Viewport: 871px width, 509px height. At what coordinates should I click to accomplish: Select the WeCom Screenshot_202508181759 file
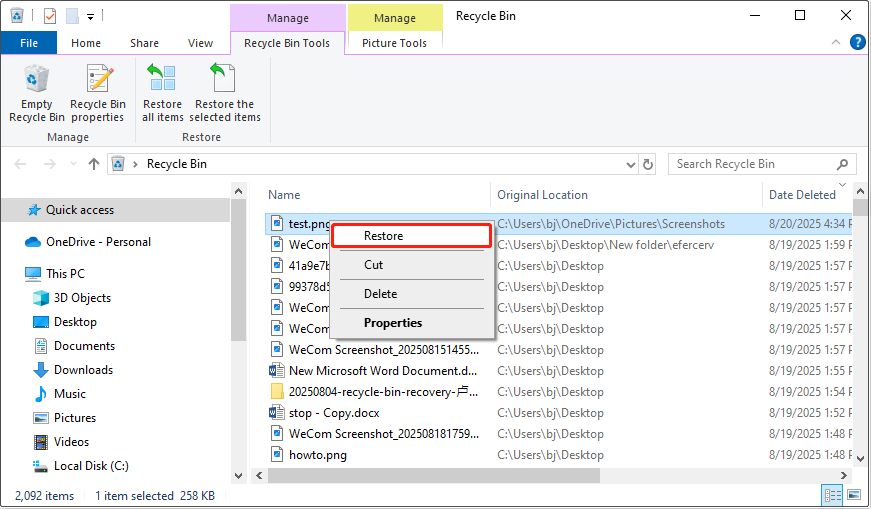pyautogui.click(x=383, y=433)
